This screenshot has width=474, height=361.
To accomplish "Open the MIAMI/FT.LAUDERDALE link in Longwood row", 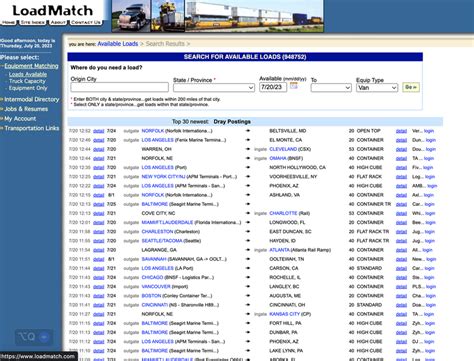I will 167,222.
